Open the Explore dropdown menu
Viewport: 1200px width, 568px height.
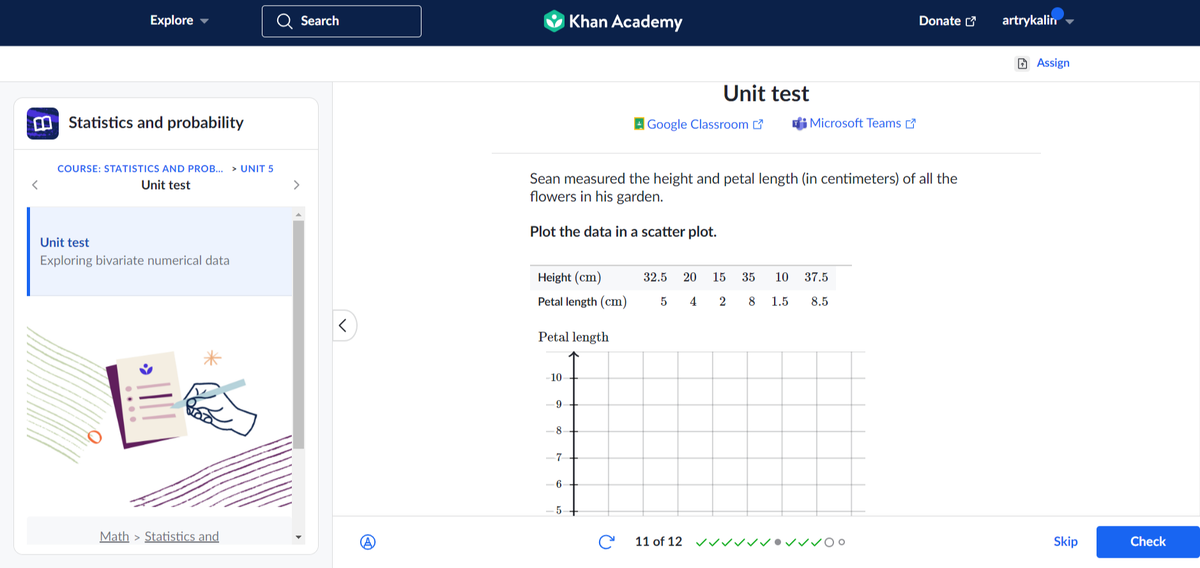coord(179,21)
